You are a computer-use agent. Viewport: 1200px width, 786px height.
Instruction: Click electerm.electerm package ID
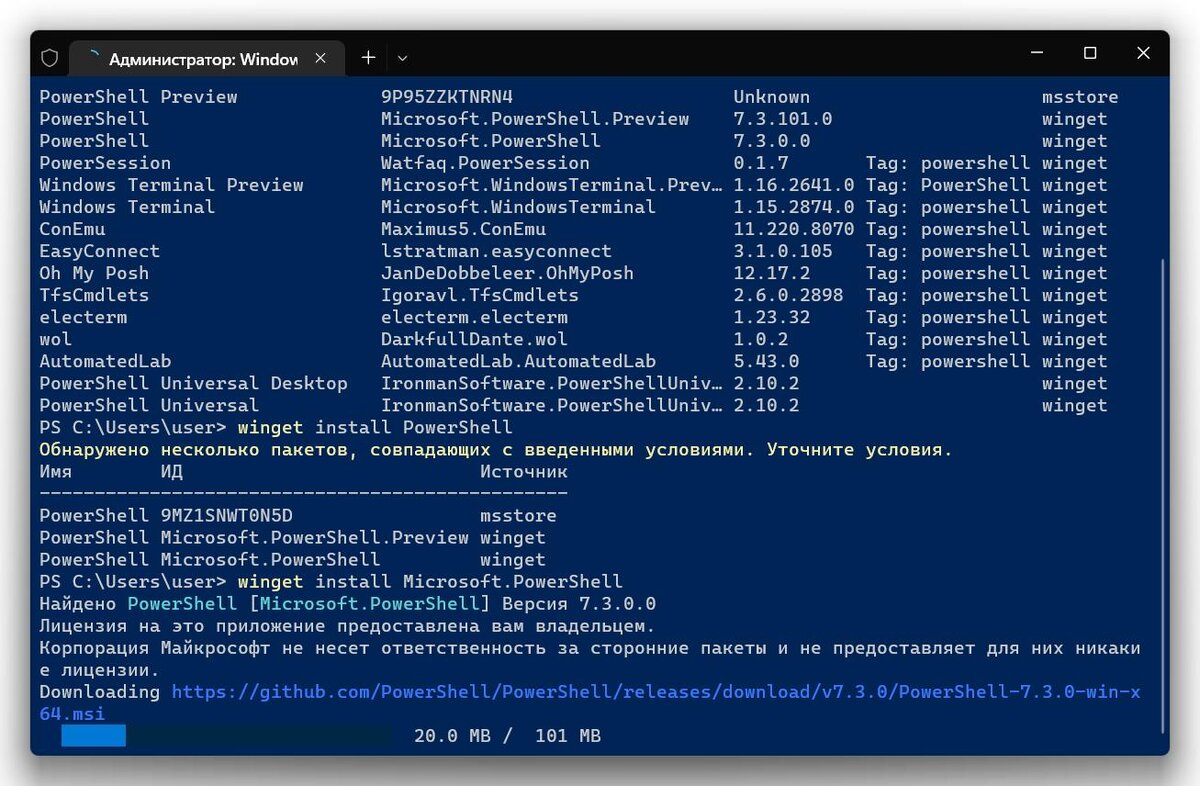click(474, 317)
